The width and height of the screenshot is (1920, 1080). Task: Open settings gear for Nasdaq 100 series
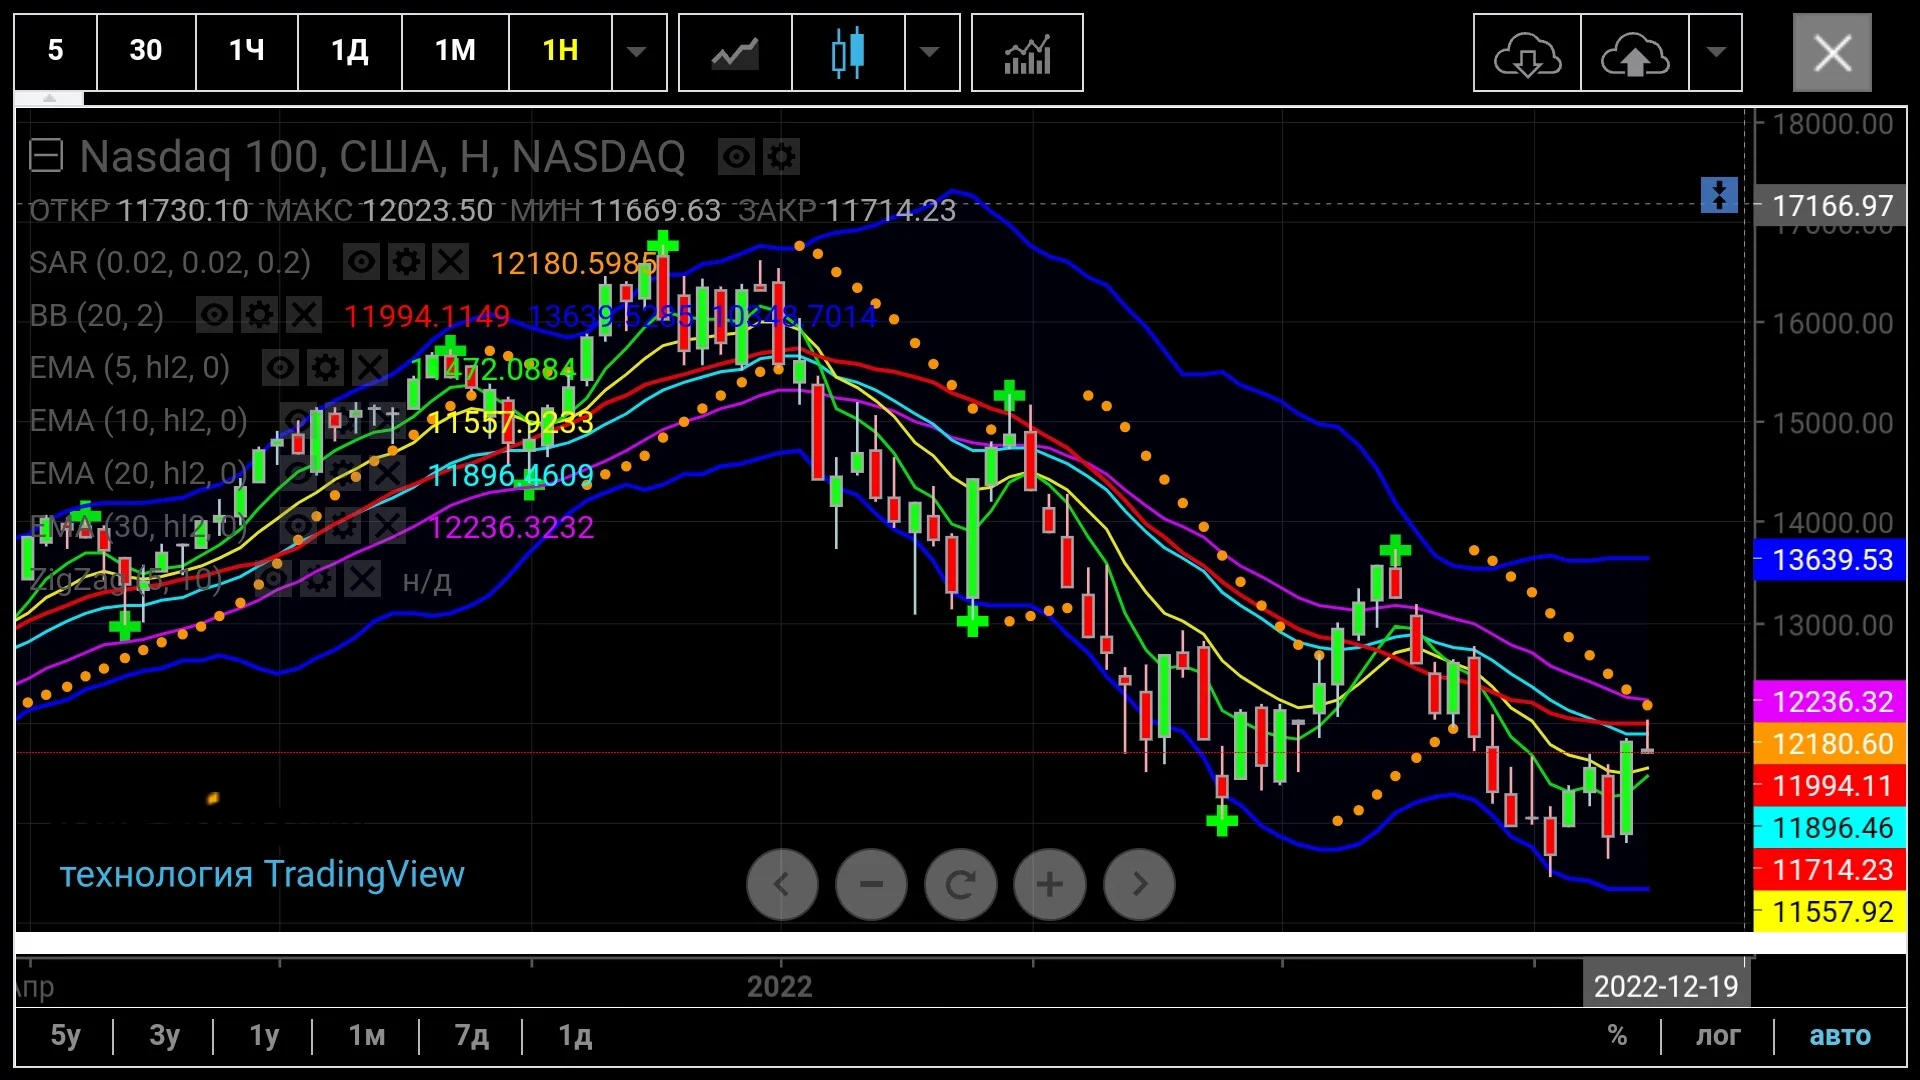coord(781,157)
